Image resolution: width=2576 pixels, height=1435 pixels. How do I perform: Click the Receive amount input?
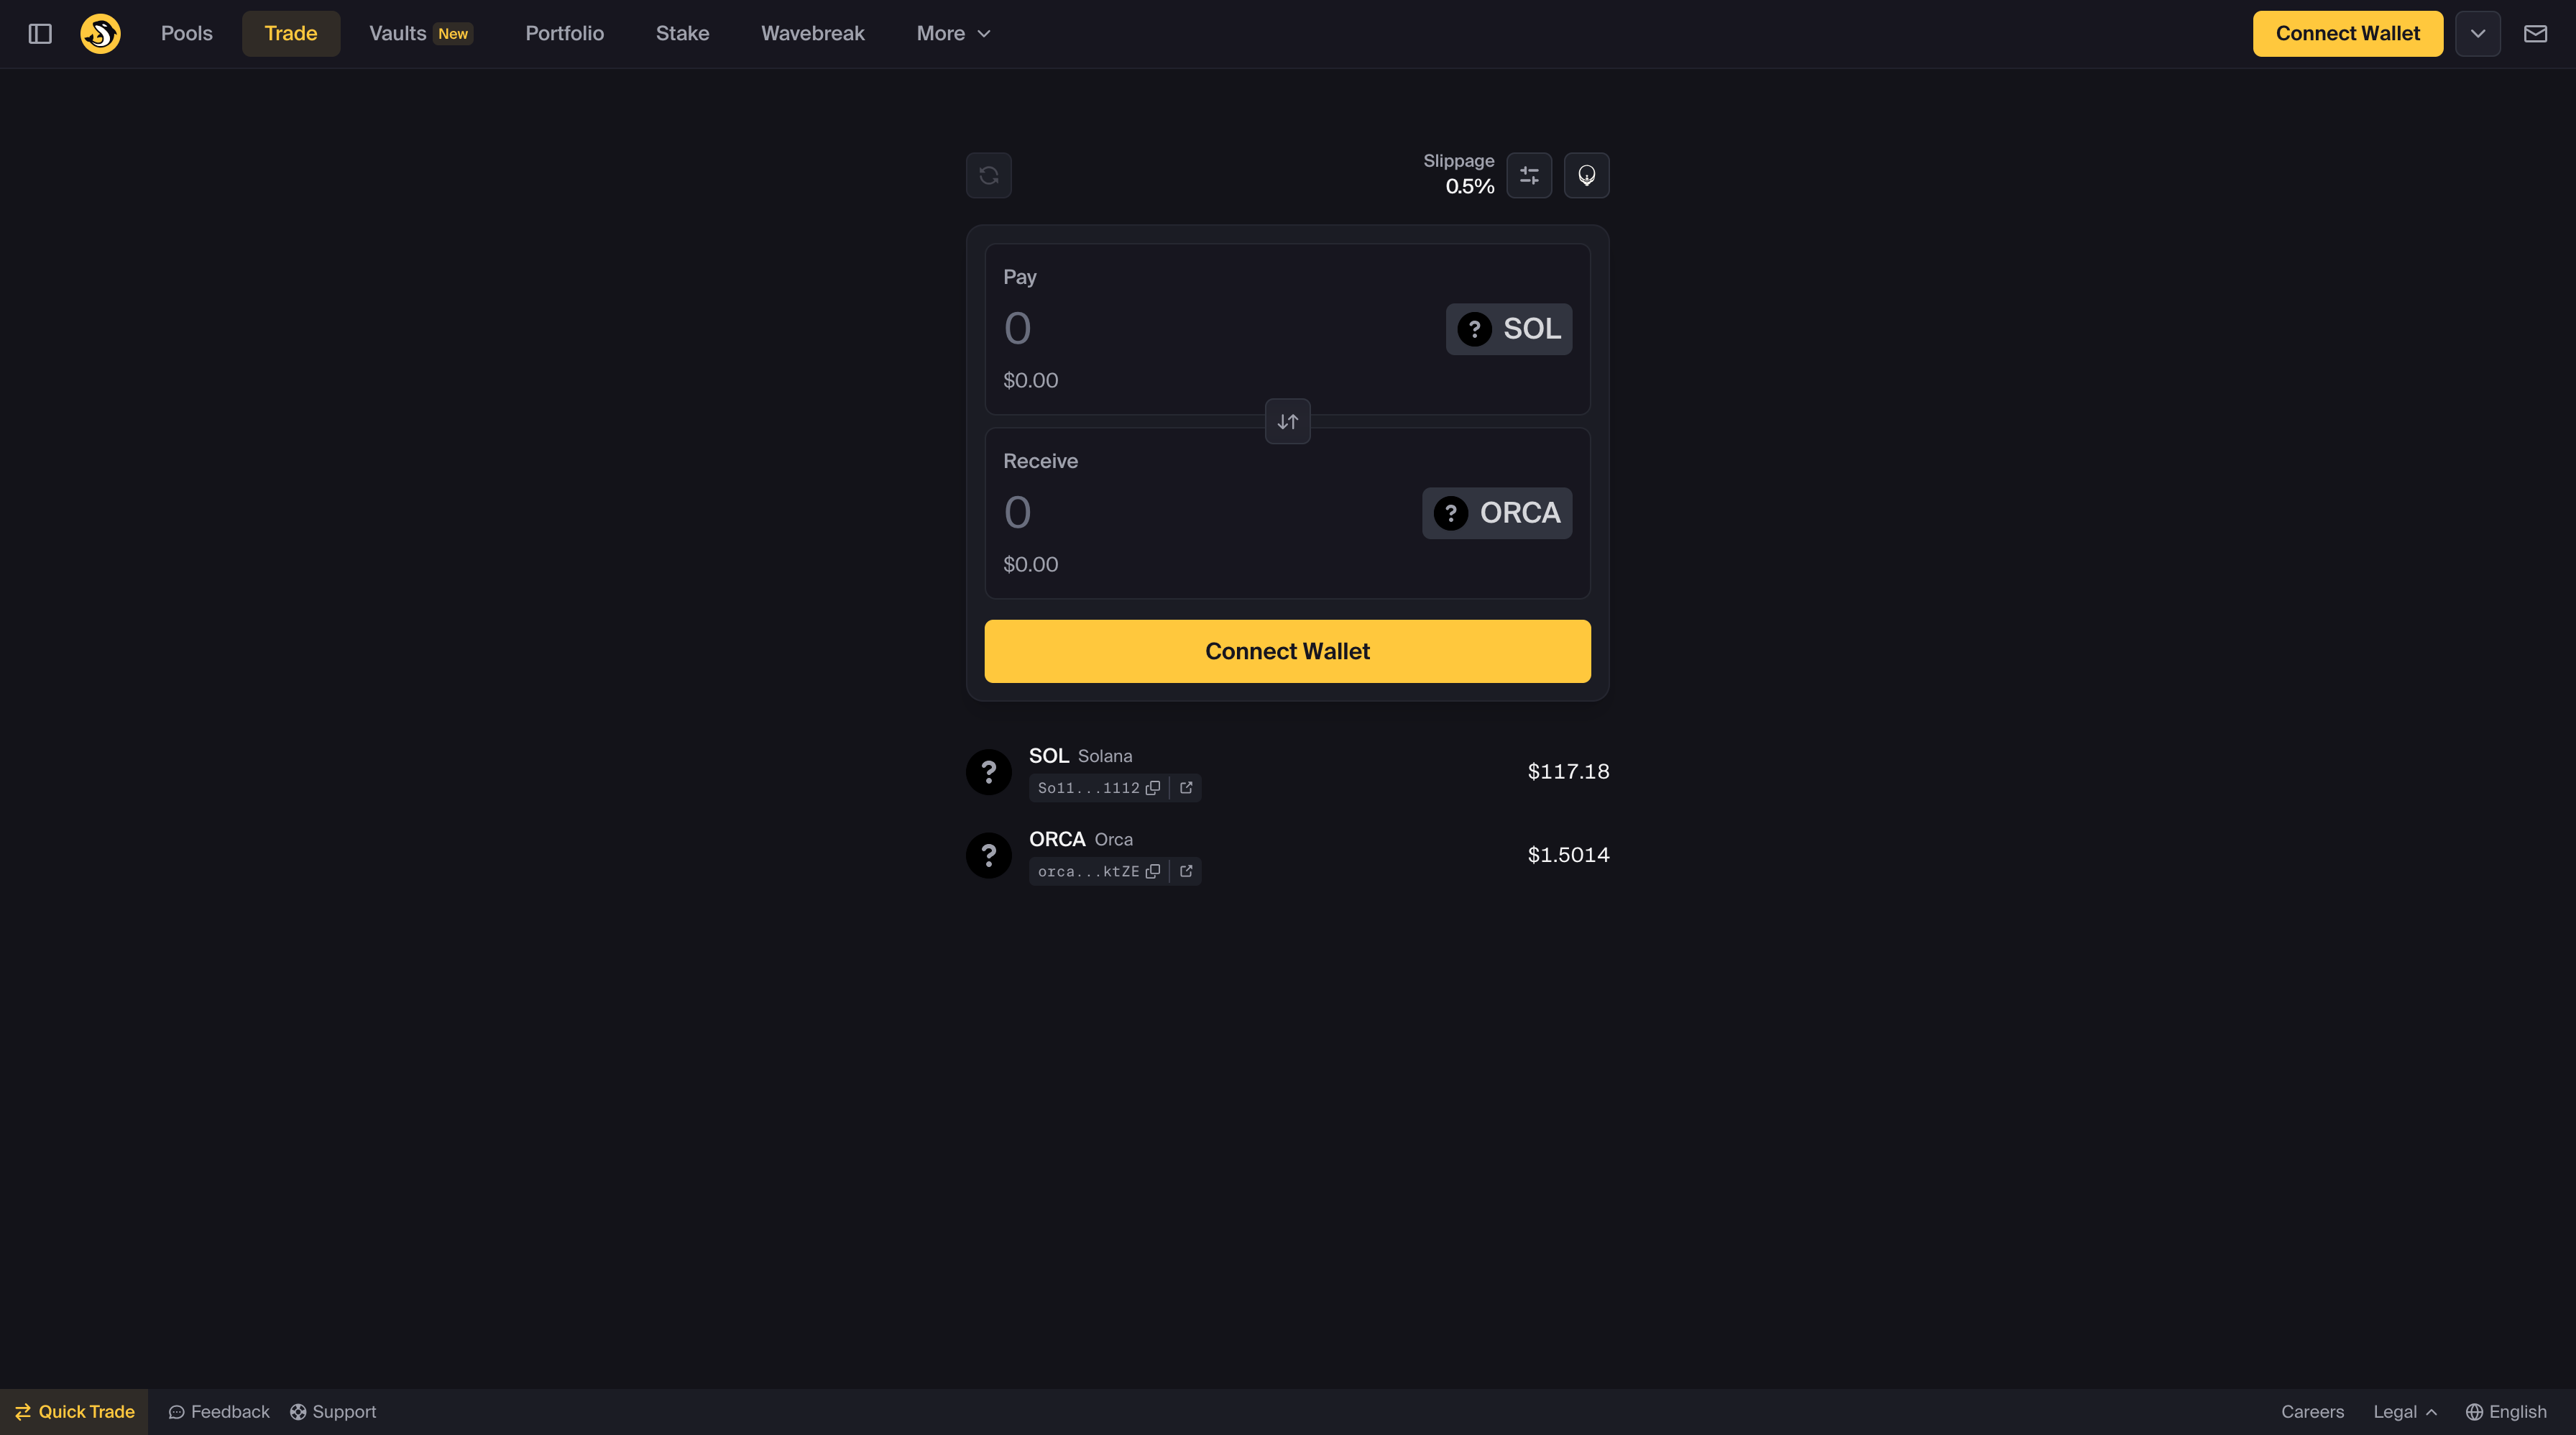[x=1205, y=513]
